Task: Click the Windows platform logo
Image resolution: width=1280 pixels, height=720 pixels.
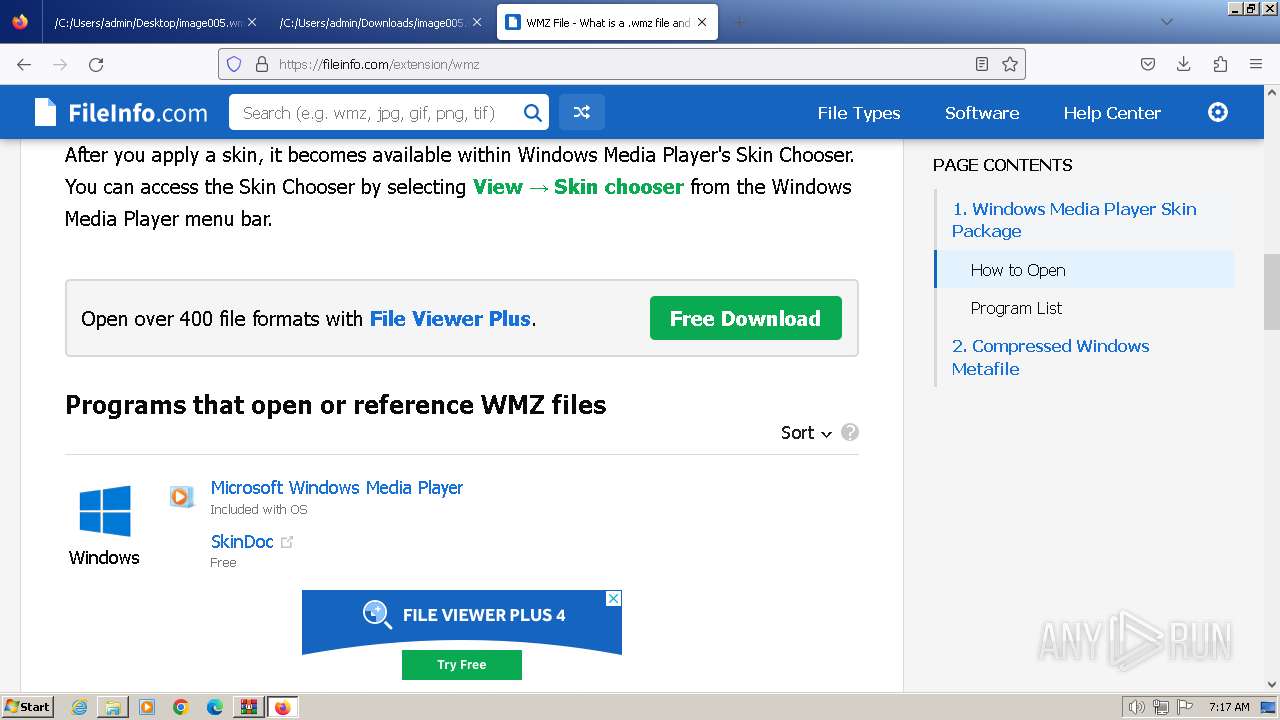Action: pyautogui.click(x=105, y=511)
